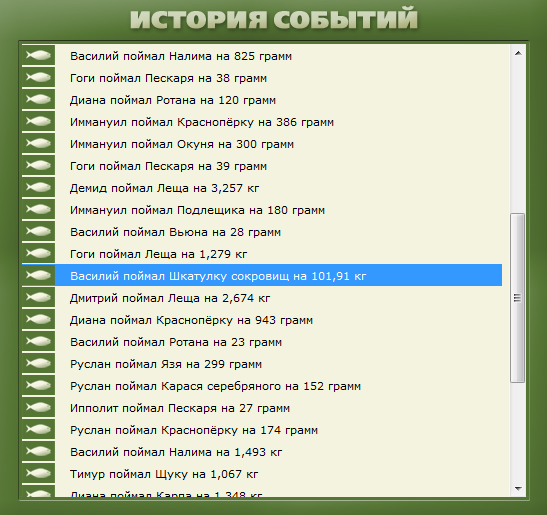The image size is (547, 515).
Task: Click fish icon beside Иммануил поймал Окуня 300 грамм
Action: [x=38, y=143]
